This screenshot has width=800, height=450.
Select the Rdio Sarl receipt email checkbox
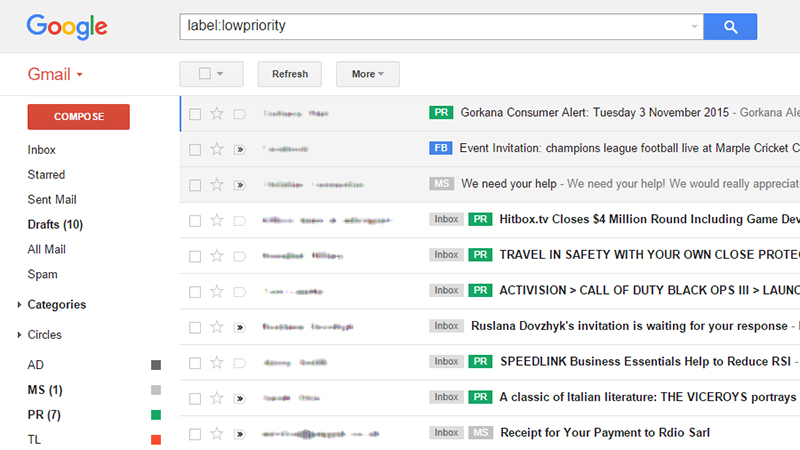195,434
